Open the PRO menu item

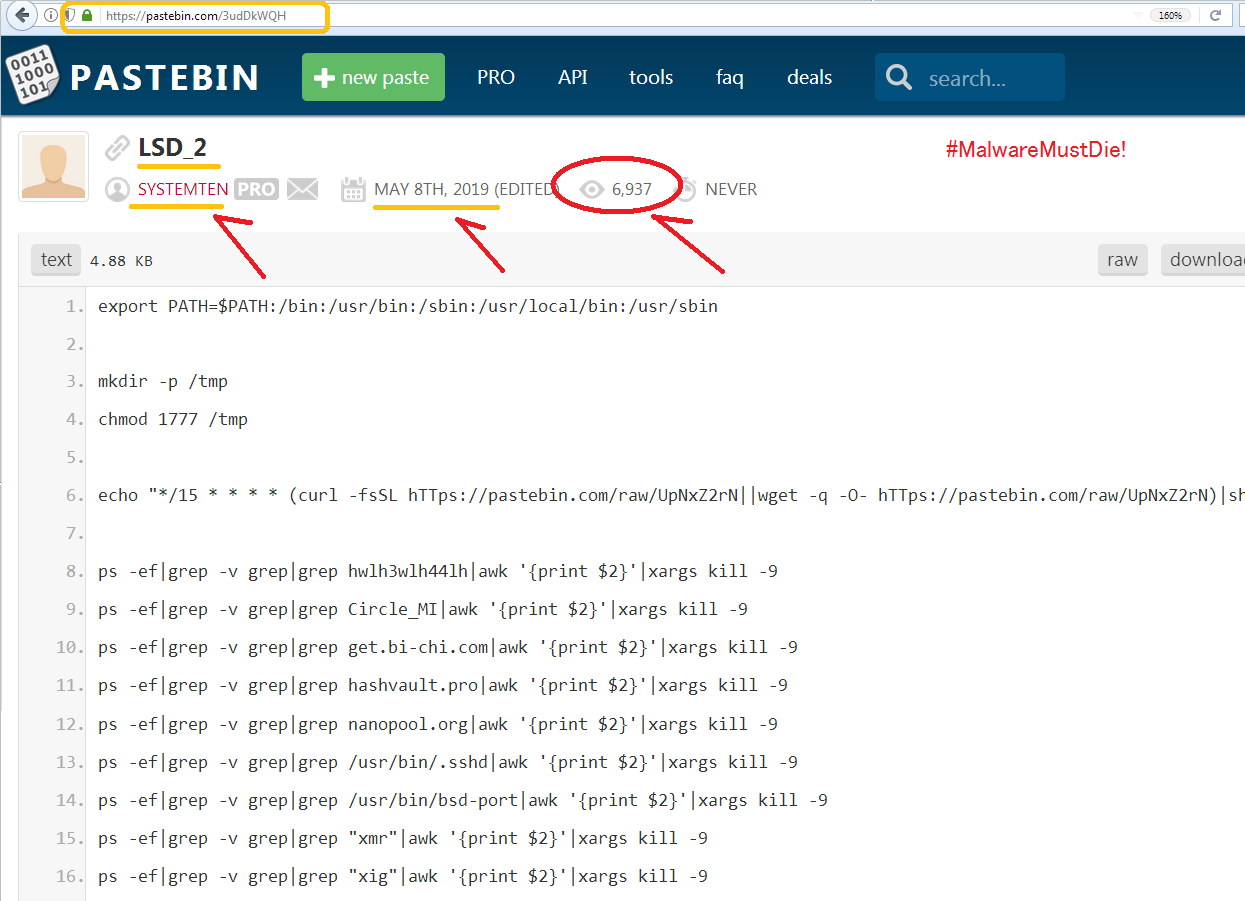(496, 77)
